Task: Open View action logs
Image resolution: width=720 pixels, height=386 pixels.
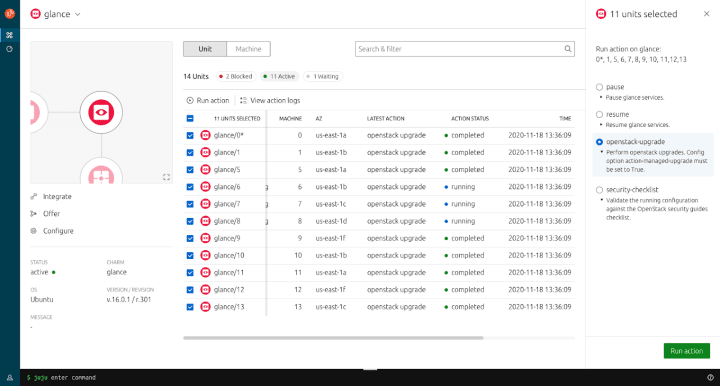Action: (270, 100)
